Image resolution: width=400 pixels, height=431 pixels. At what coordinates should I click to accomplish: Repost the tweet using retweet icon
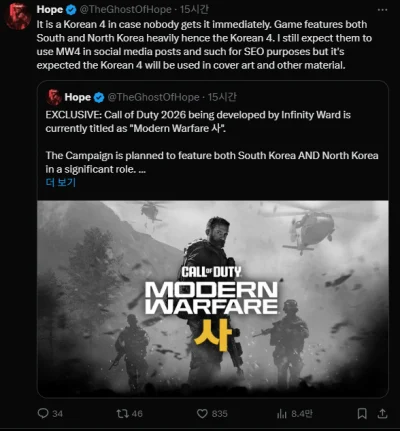pos(121,414)
